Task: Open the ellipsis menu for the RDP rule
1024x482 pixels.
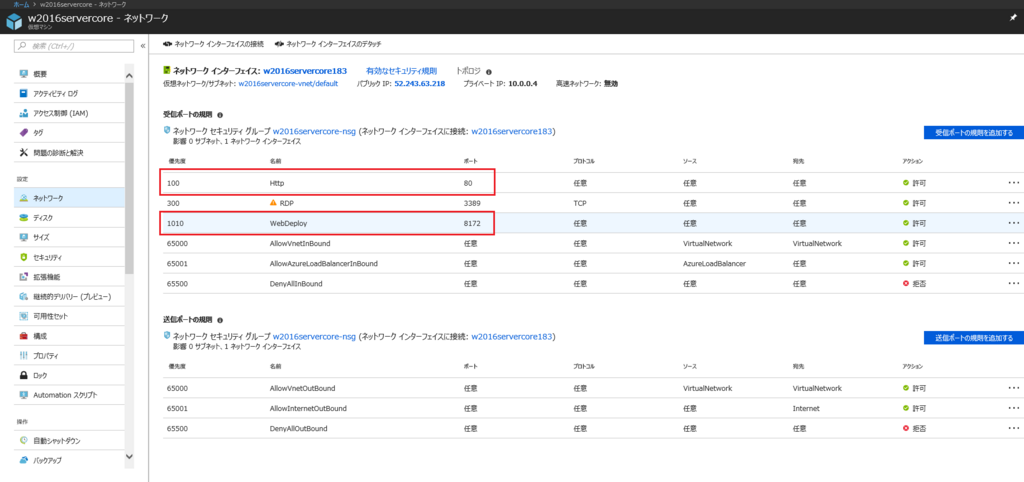Action: (x=1014, y=203)
